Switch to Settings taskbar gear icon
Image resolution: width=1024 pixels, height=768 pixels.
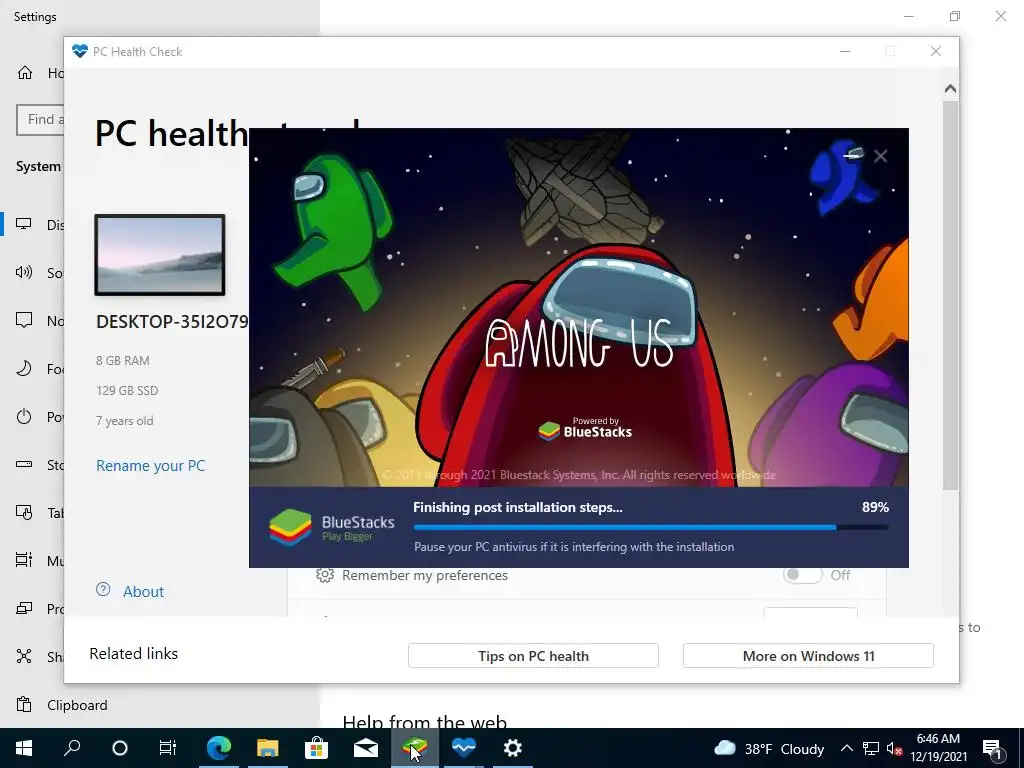[x=513, y=748]
